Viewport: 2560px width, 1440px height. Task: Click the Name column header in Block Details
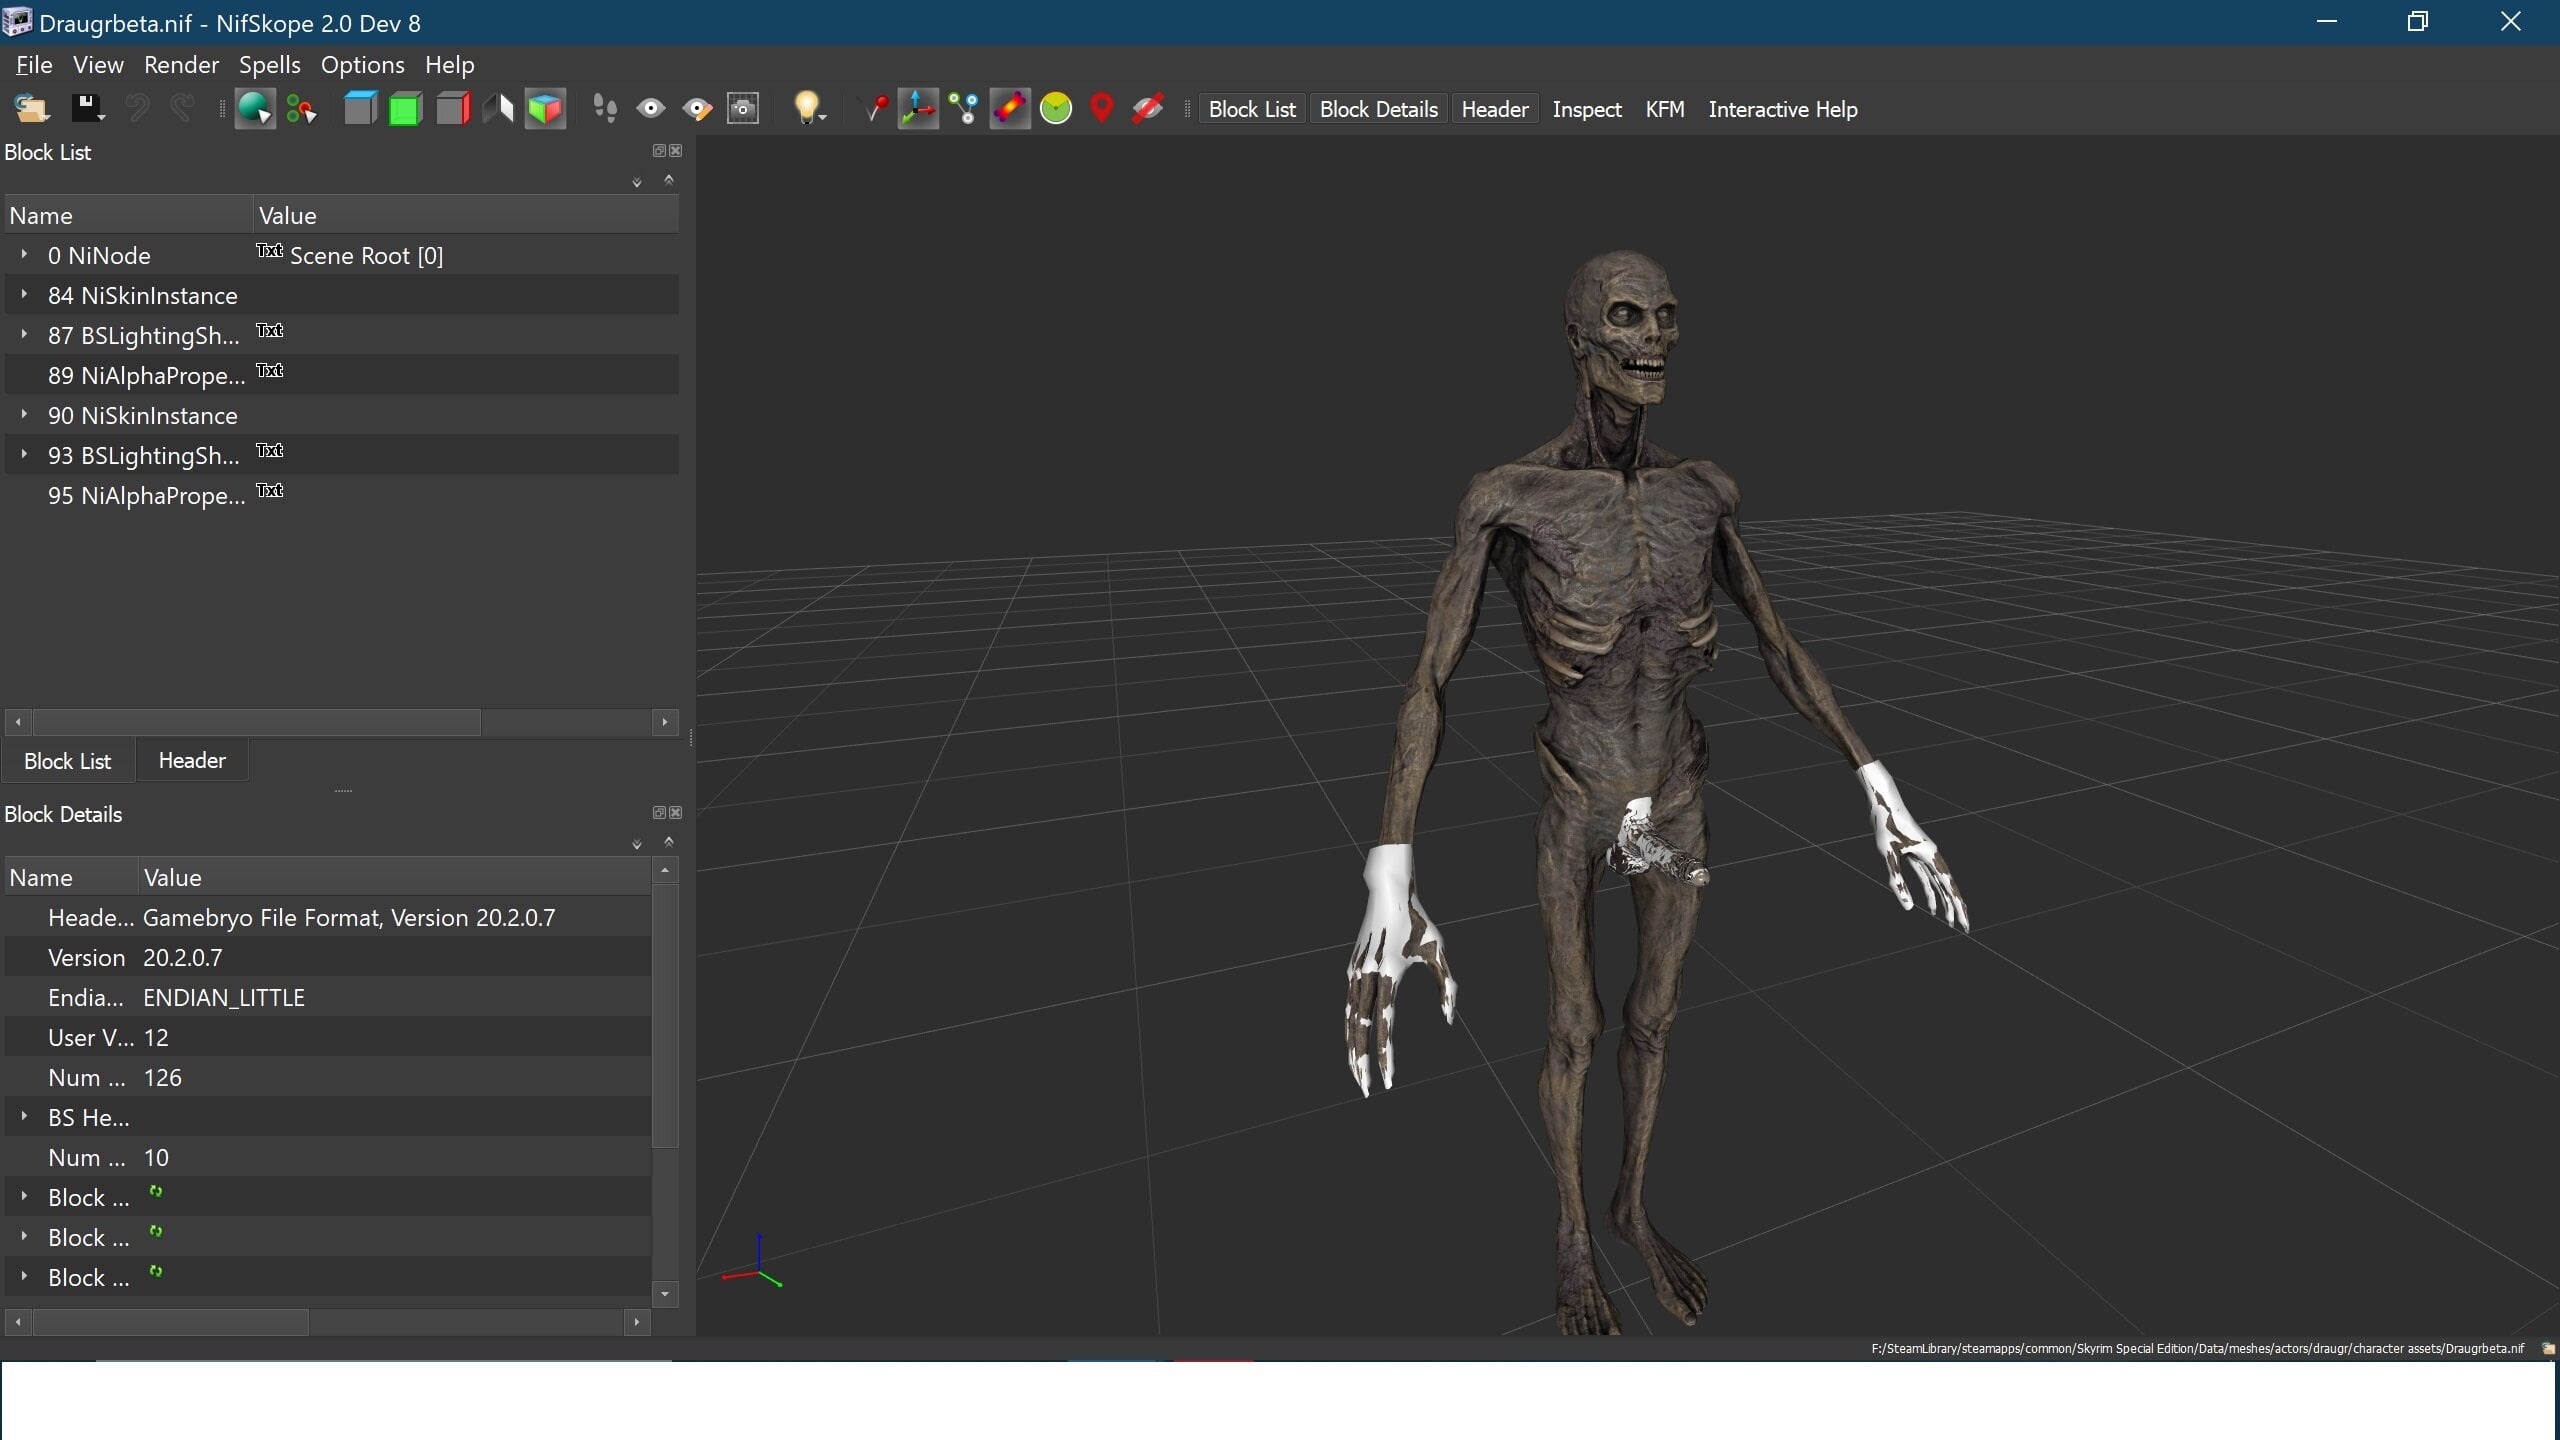click(71, 877)
